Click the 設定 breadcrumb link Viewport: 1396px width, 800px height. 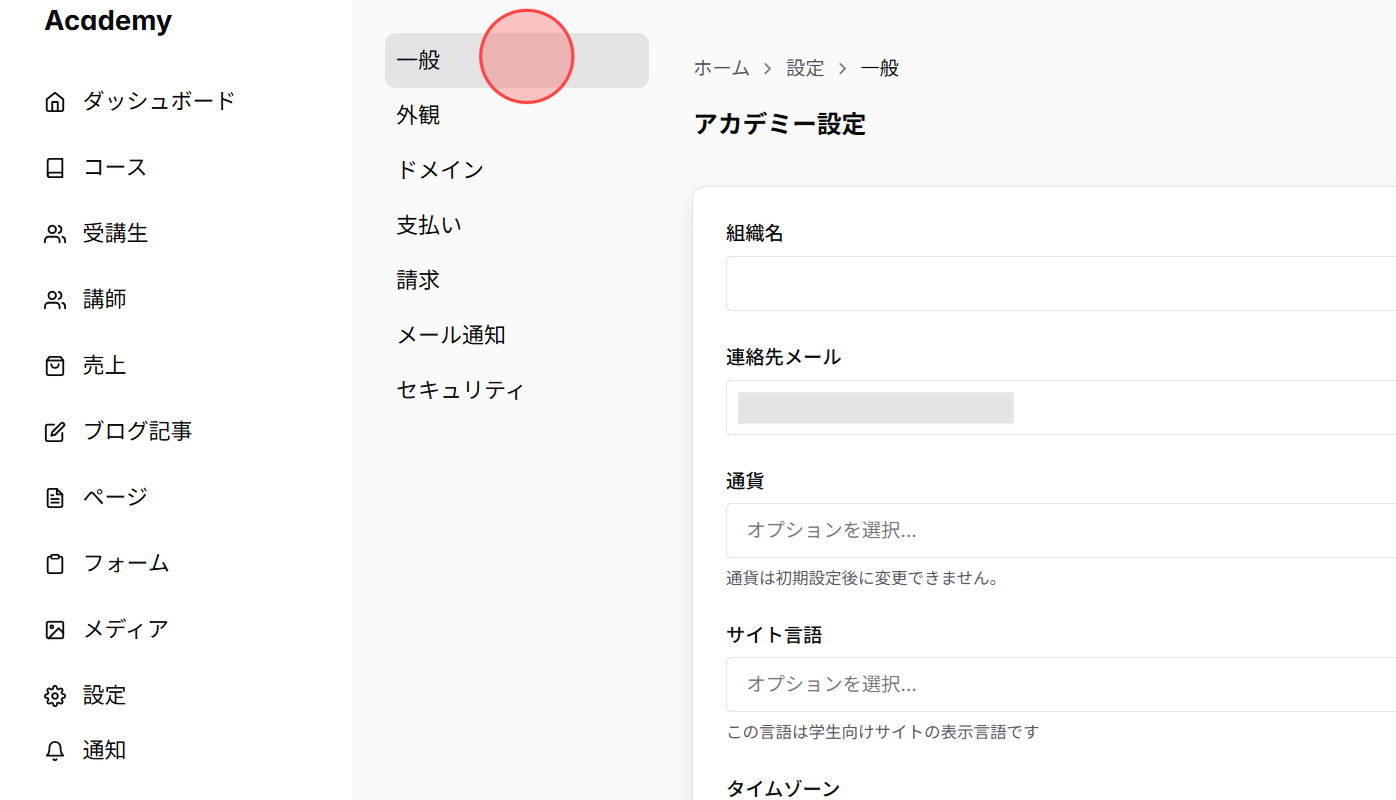[x=807, y=67]
